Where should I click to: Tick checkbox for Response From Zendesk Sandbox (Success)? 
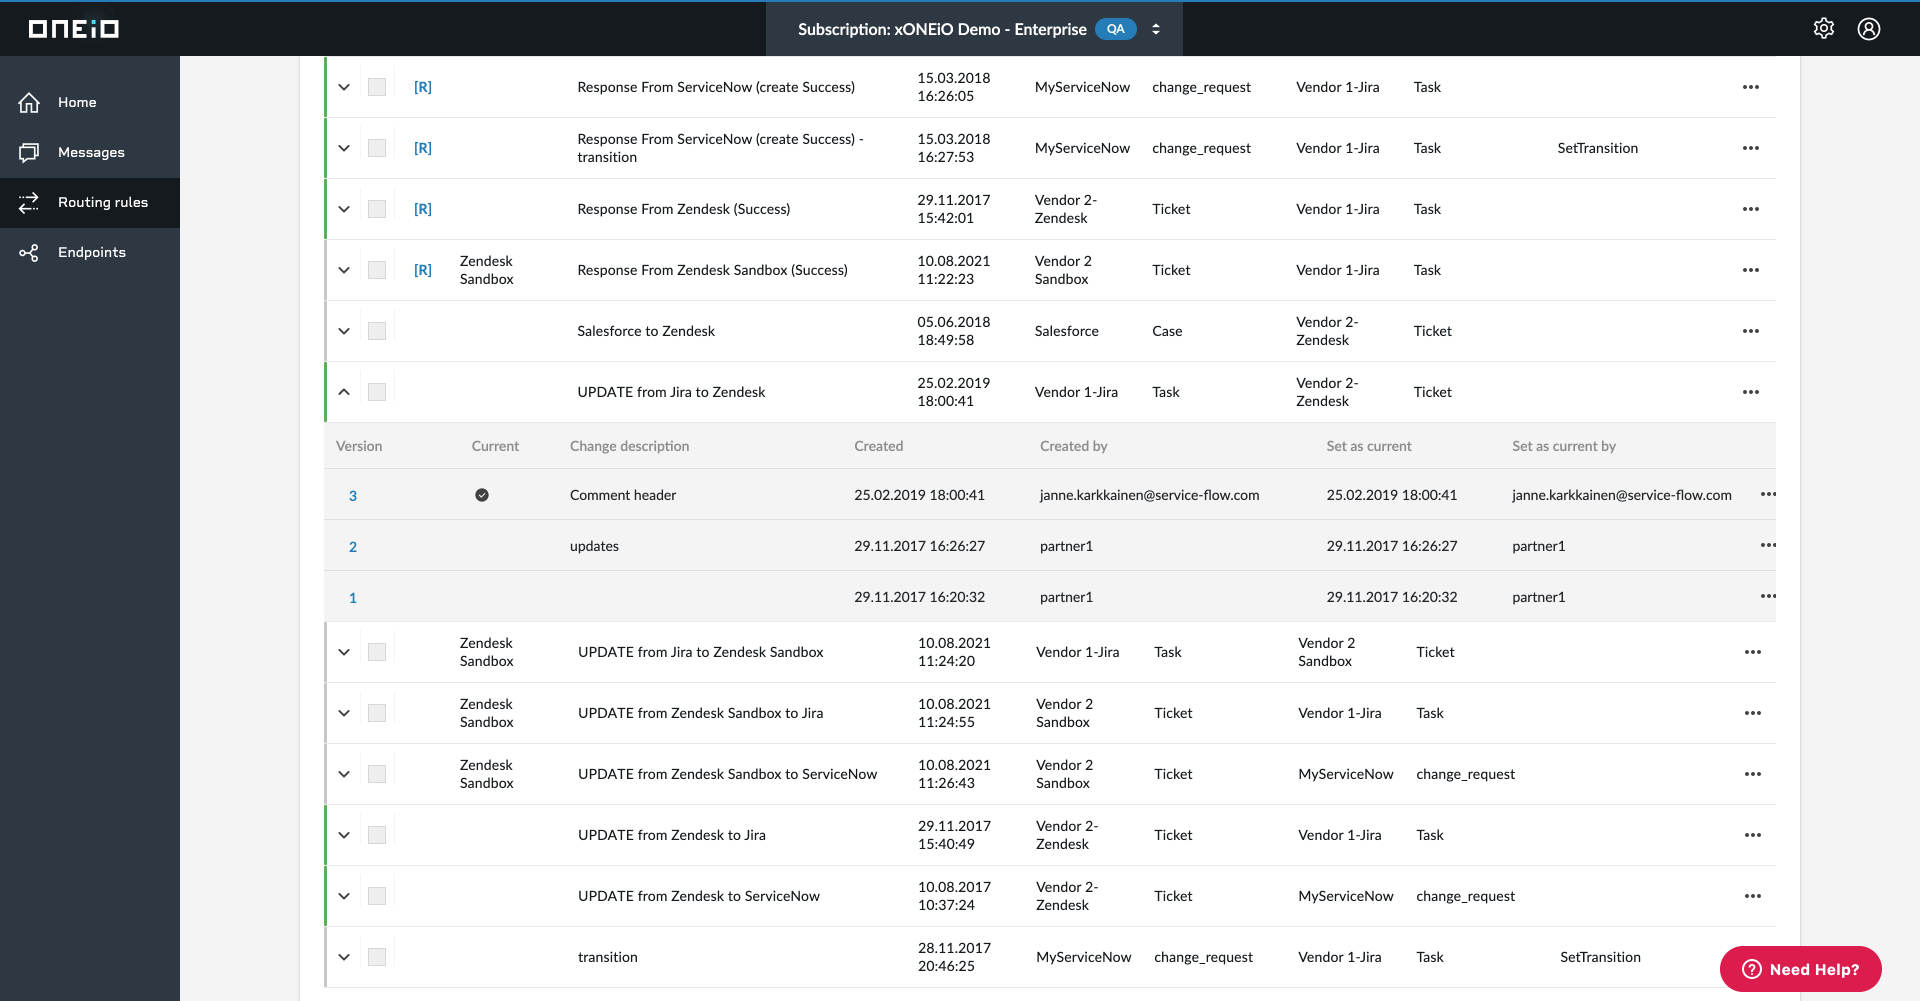(377, 270)
